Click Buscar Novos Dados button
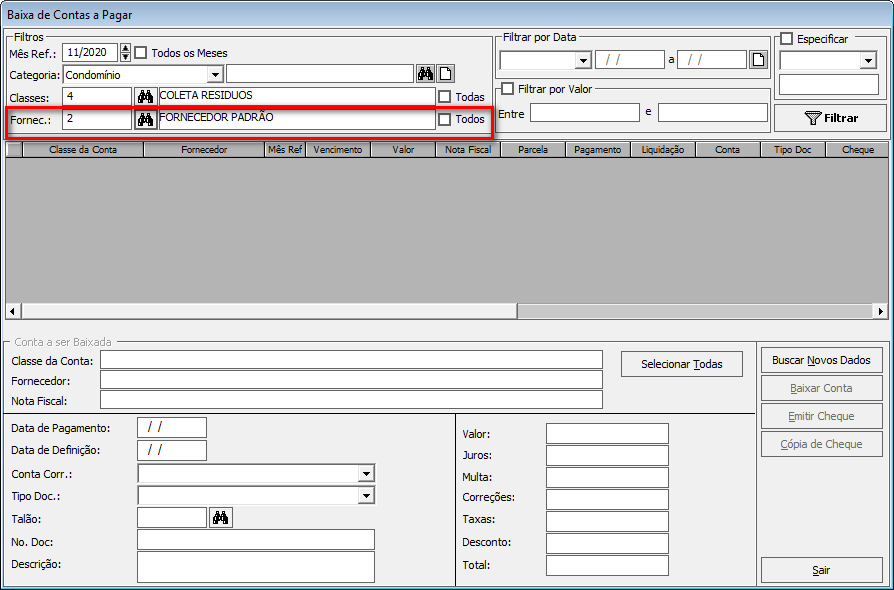This screenshot has width=894, height=590. pyautogui.click(x=822, y=360)
